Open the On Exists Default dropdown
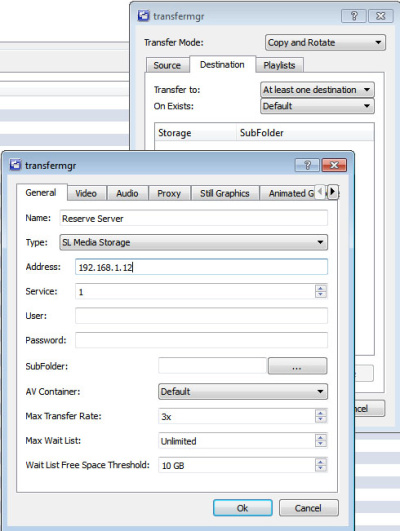 (x=317, y=106)
